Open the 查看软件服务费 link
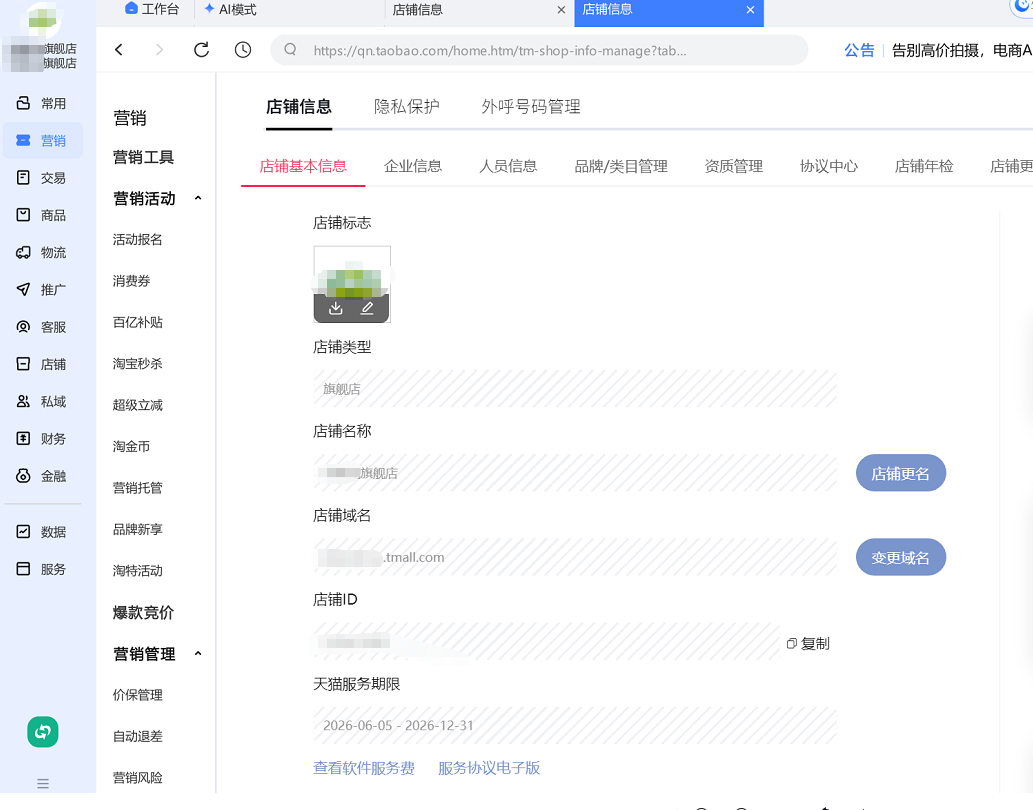 point(364,768)
